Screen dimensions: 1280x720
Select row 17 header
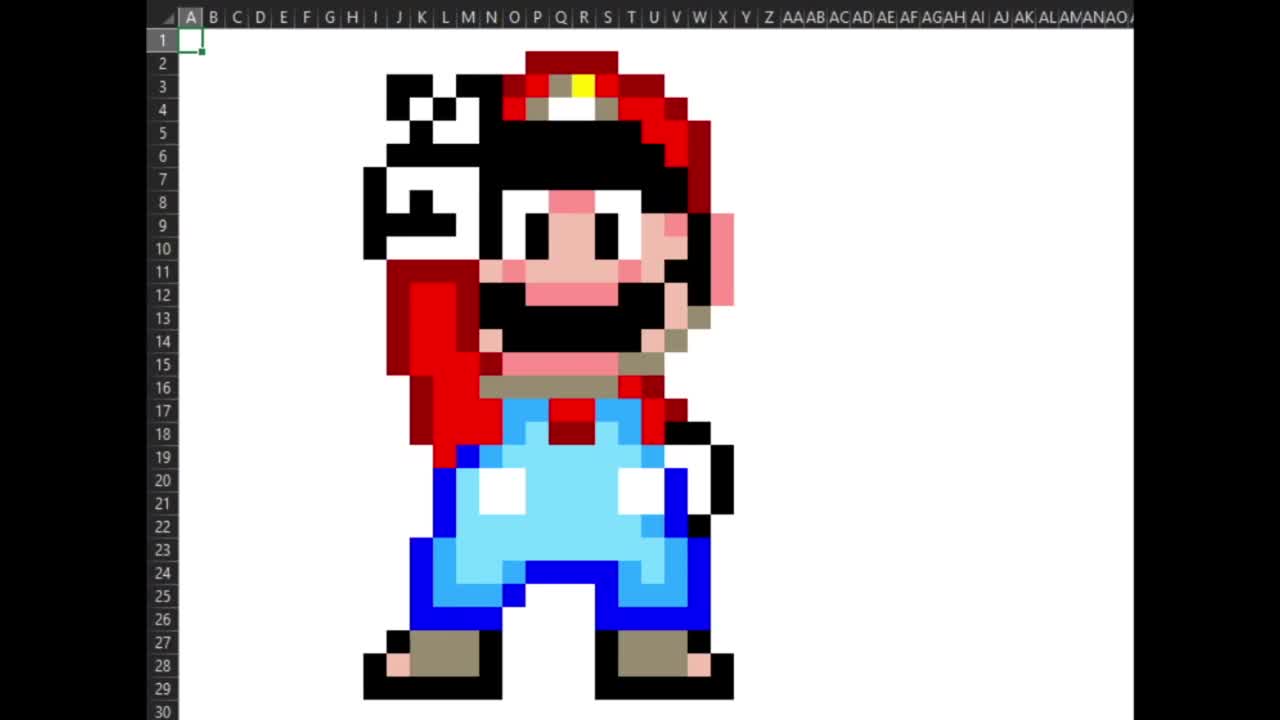pos(162,410)
